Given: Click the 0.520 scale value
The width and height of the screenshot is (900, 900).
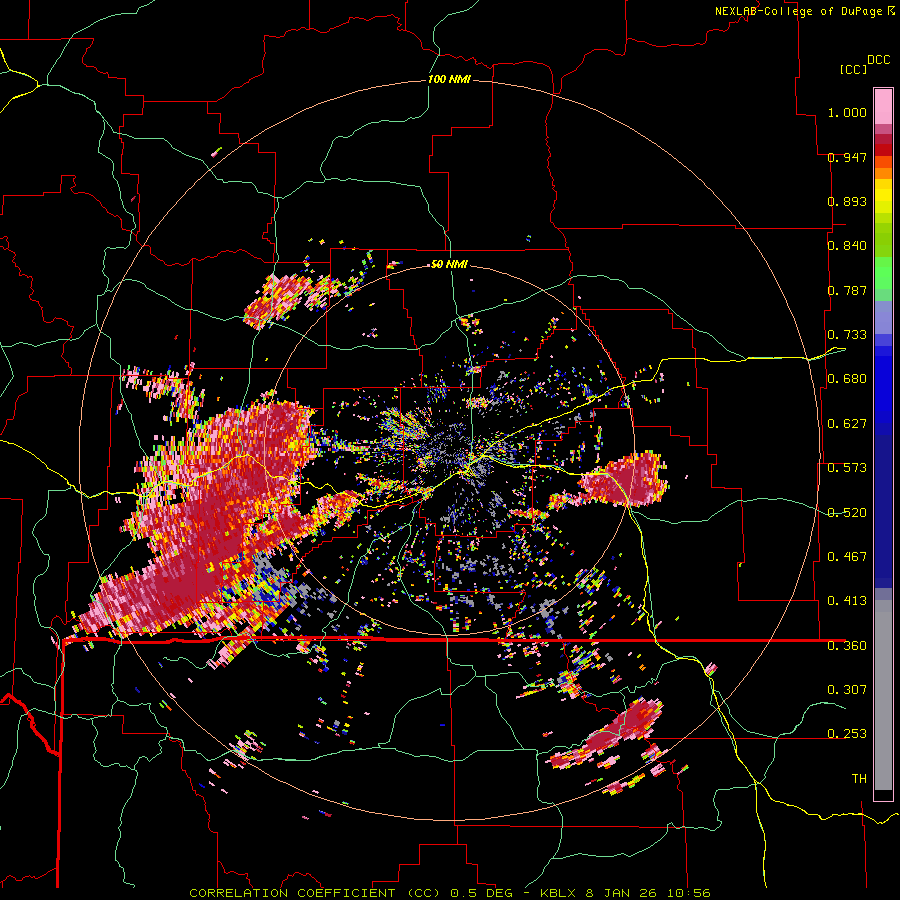Looking at the screenshot, I should [x=847, y=513].
